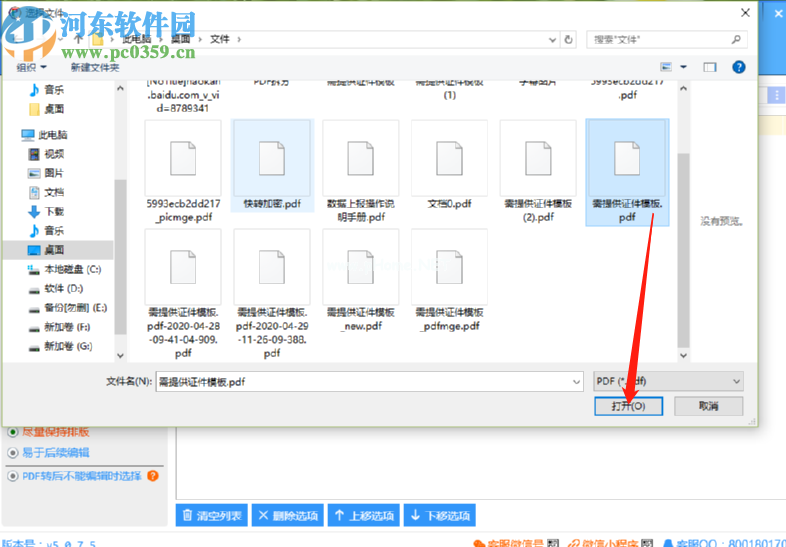
Task: Open the file name history dropdown arrow
Action: pyautogui.click(x=576, y=381)
